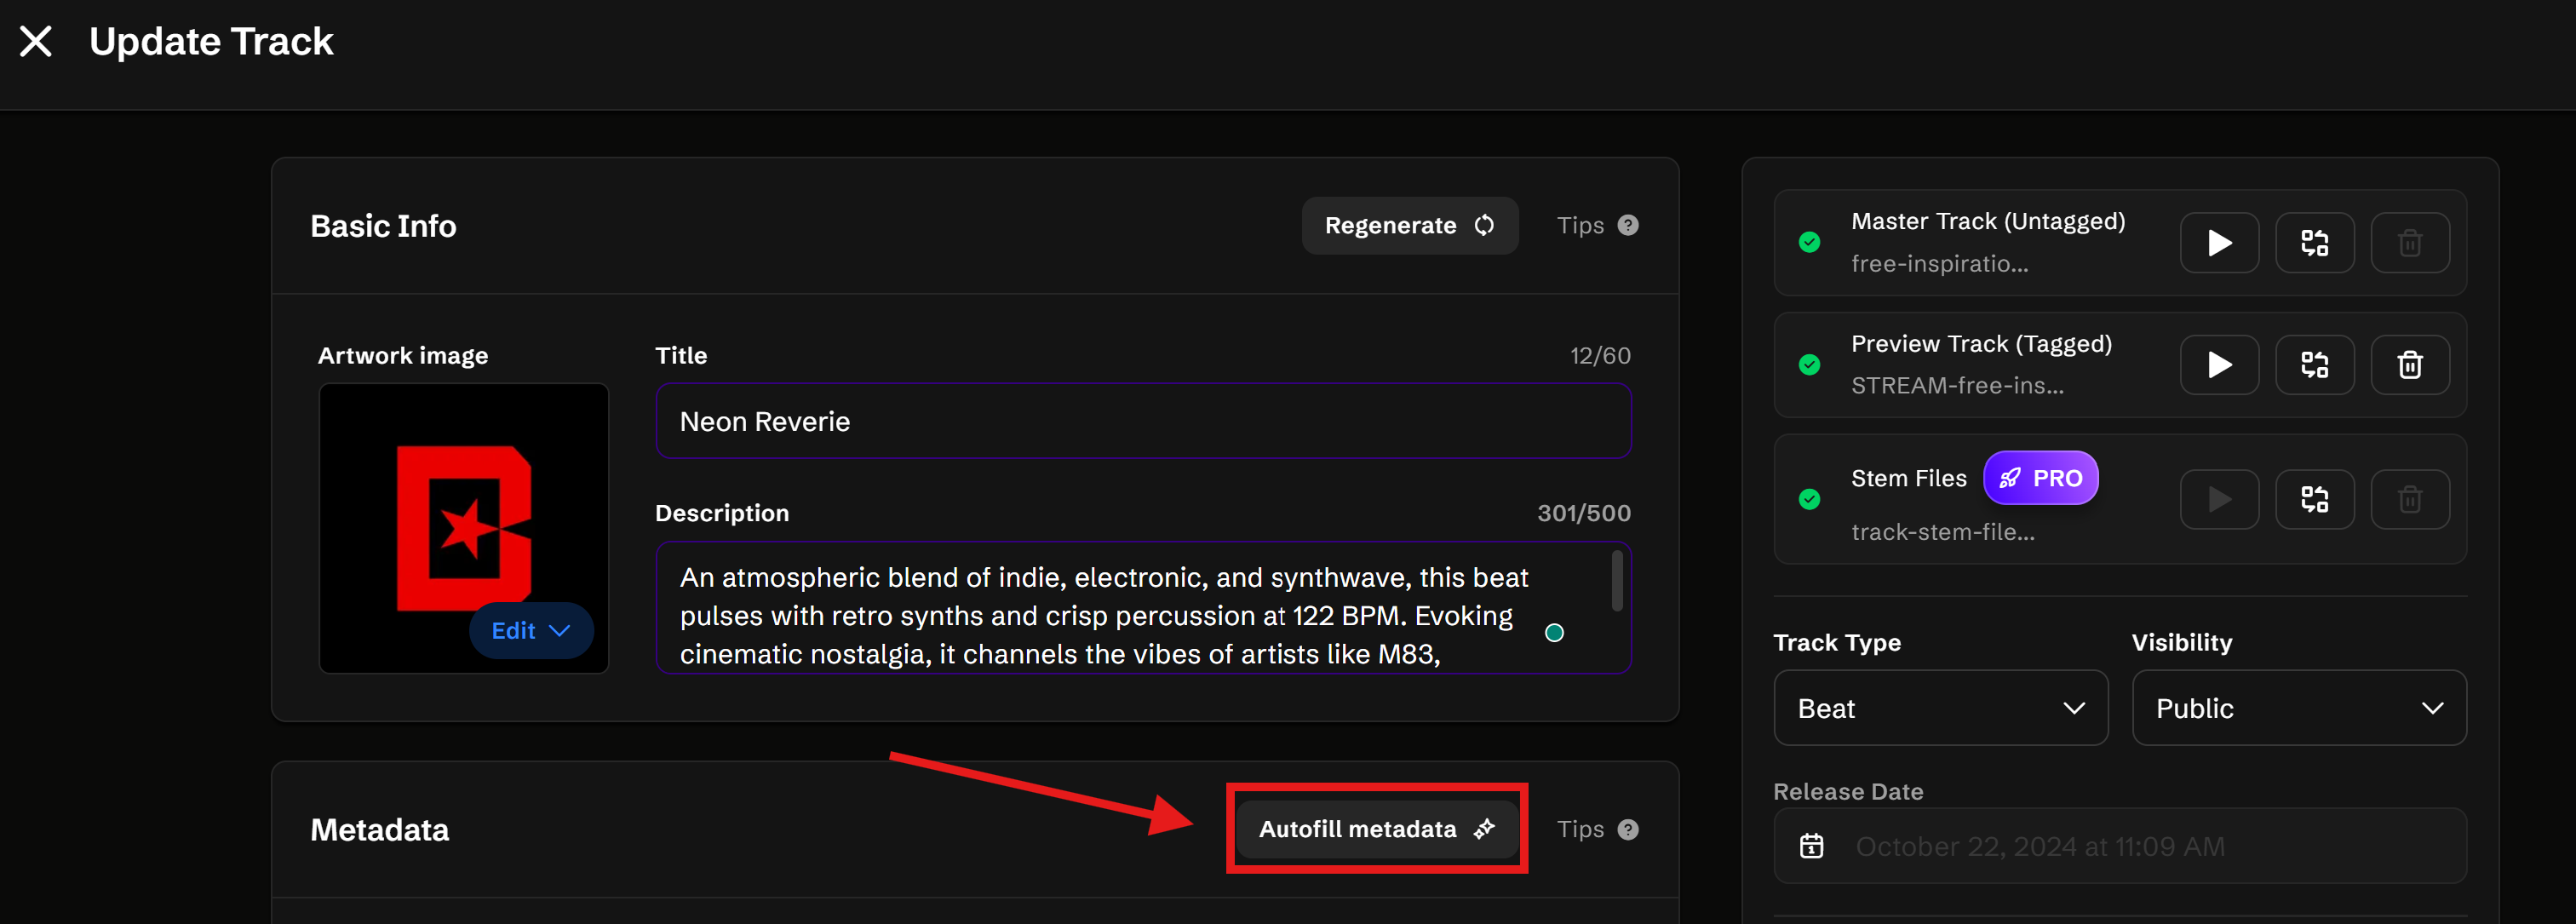The width and height of the screenshot is (2576, 924).
Task: Open Basic Info Tips help
Action: [1597, 226]
